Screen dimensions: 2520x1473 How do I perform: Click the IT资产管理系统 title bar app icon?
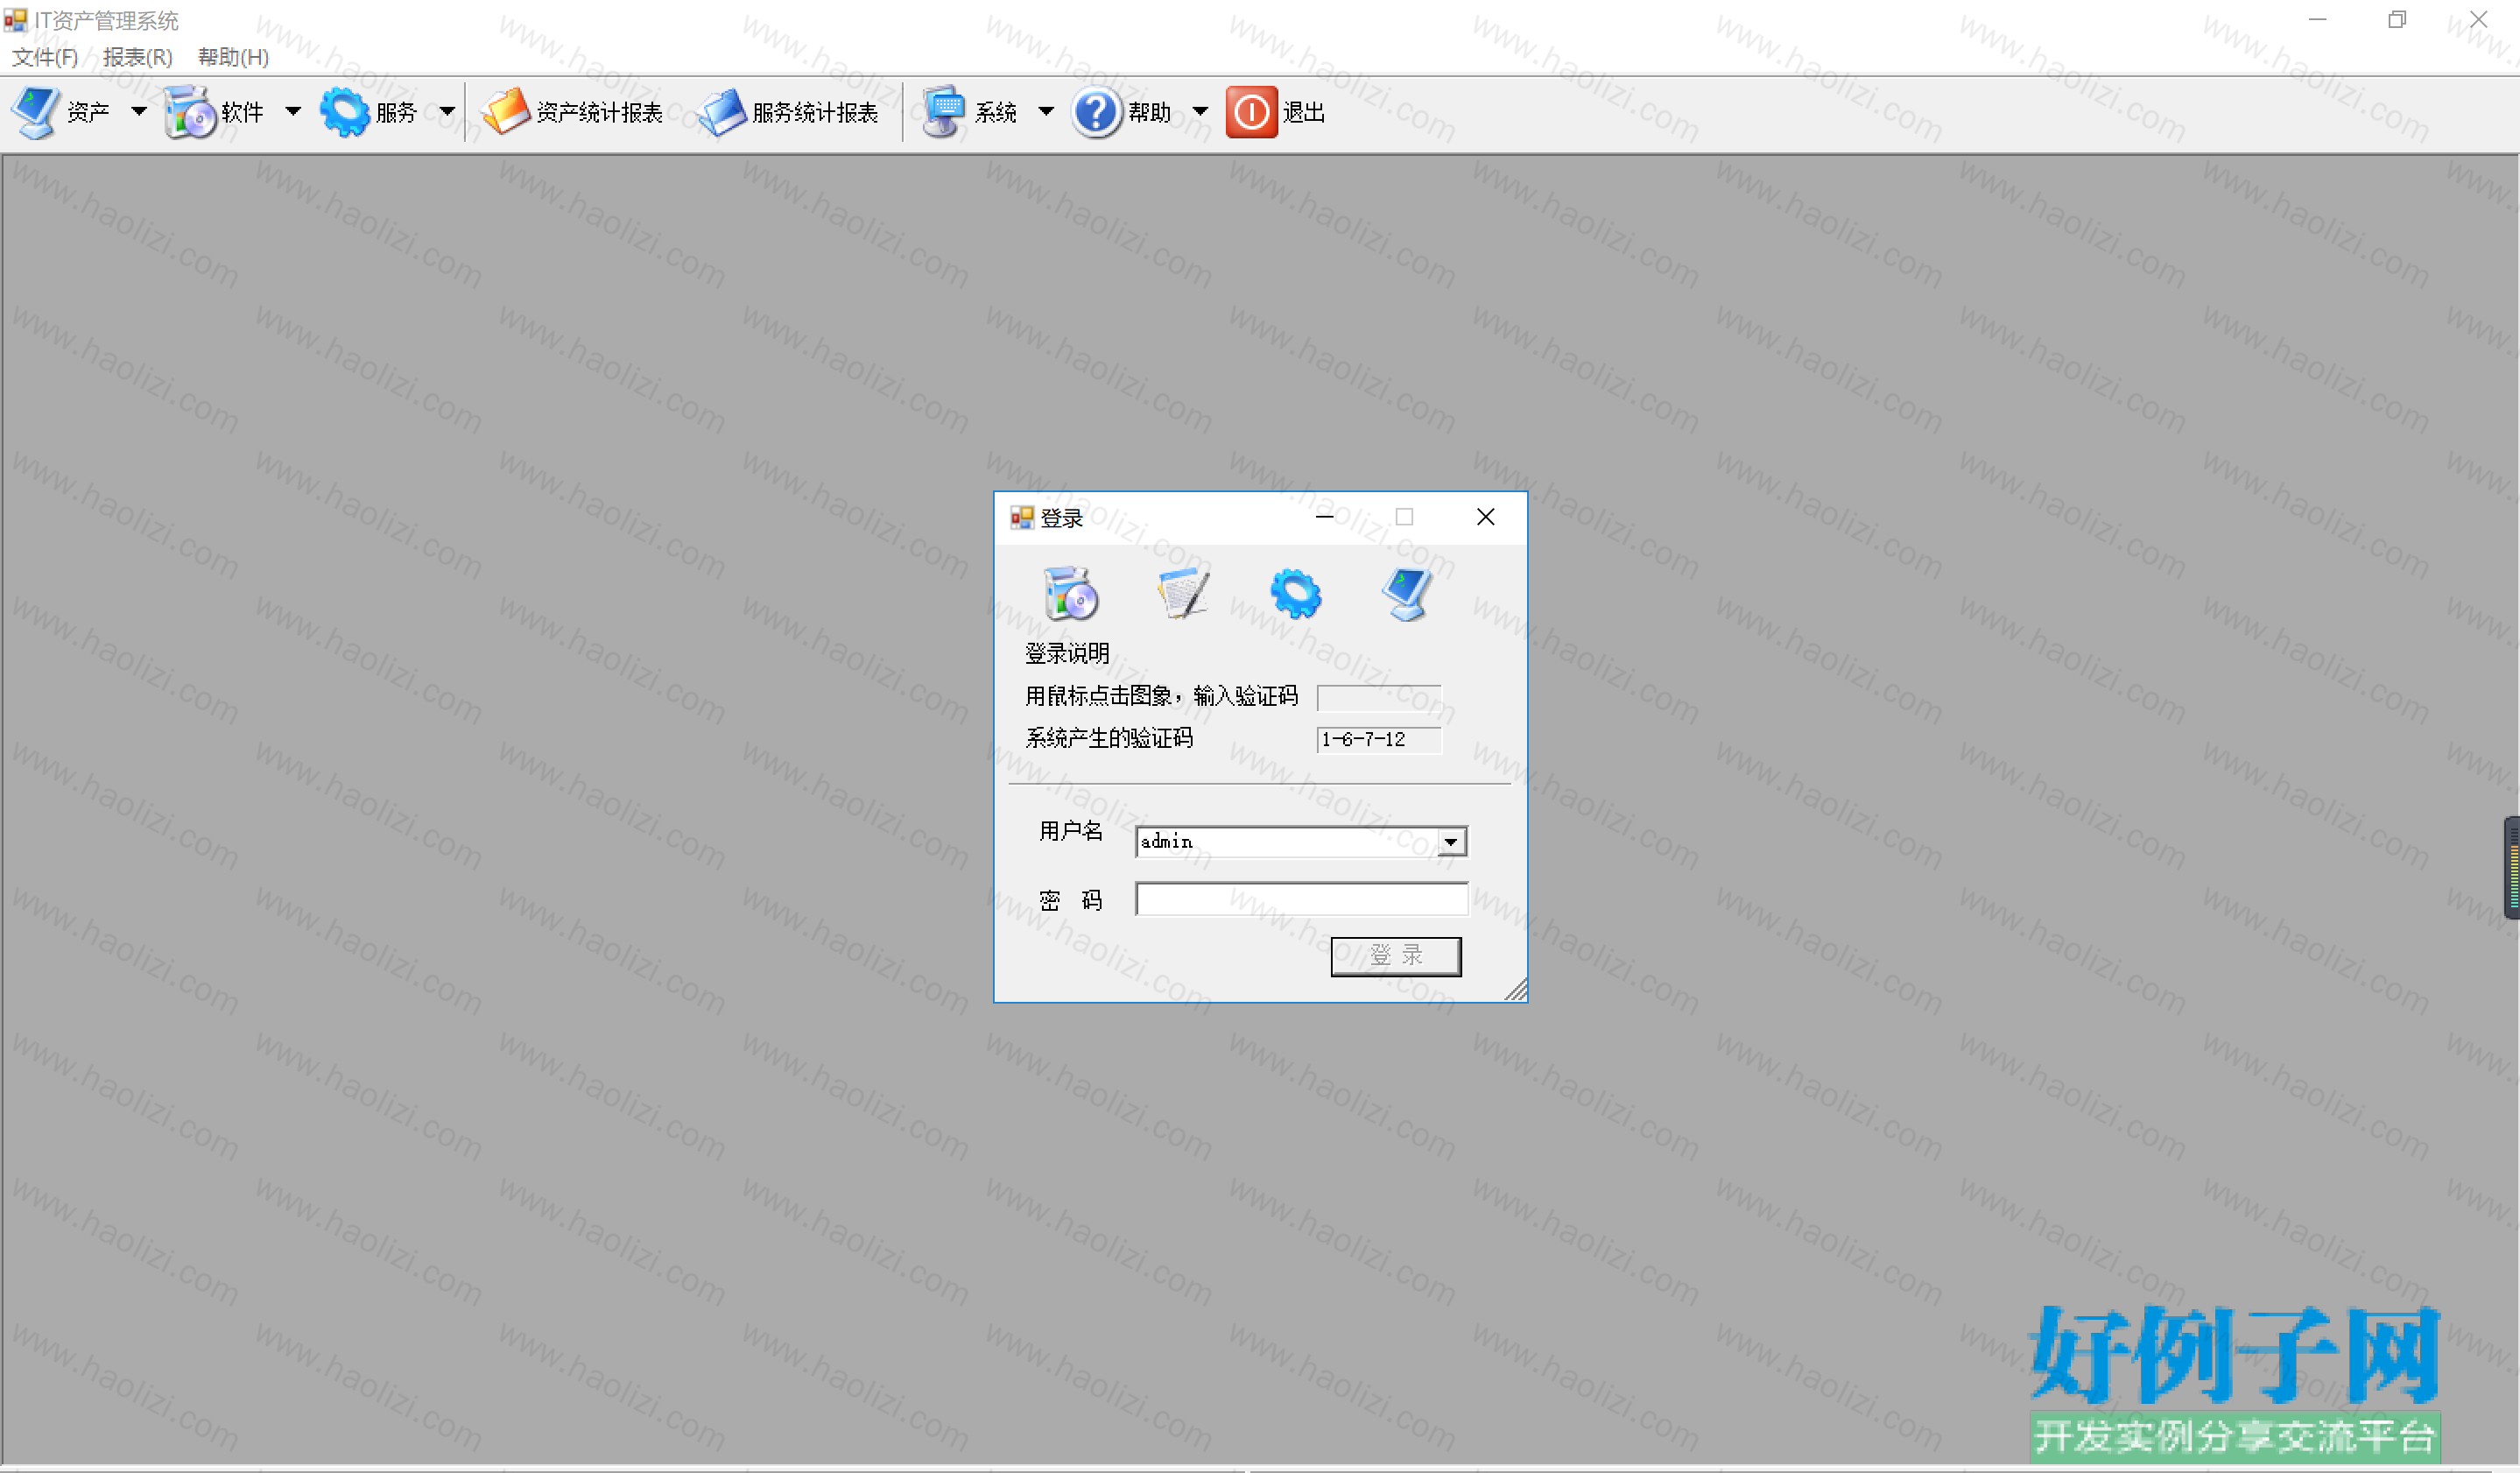pos(15,19)
